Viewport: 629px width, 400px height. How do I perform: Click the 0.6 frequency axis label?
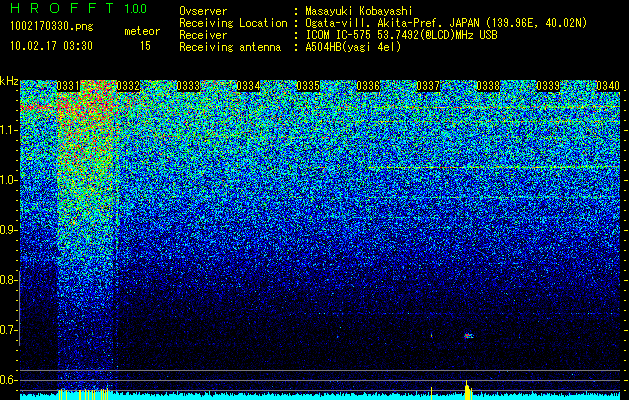(x=8, y=380)
